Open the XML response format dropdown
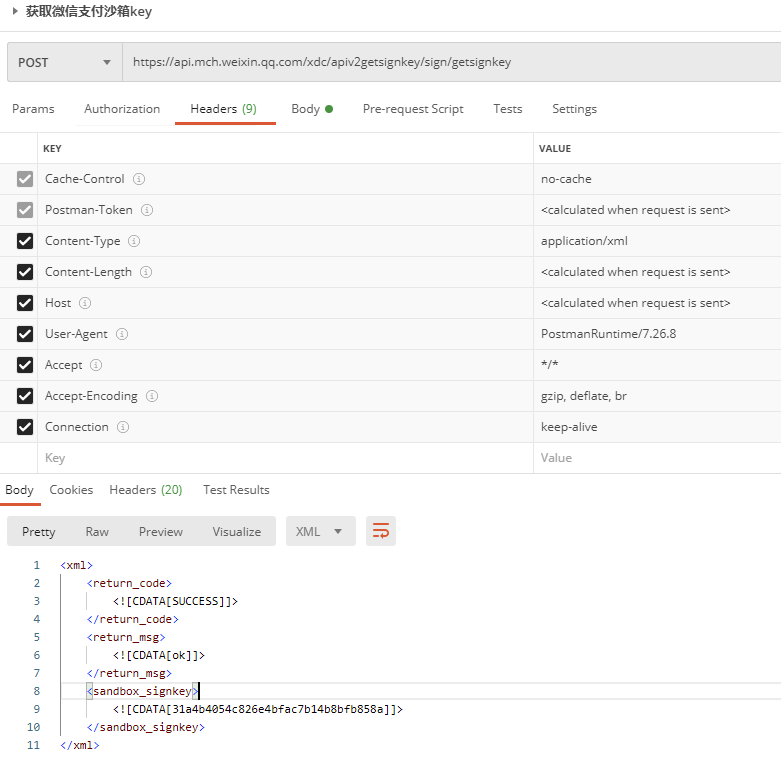781x783 pixels. click(x=321, y=531)
